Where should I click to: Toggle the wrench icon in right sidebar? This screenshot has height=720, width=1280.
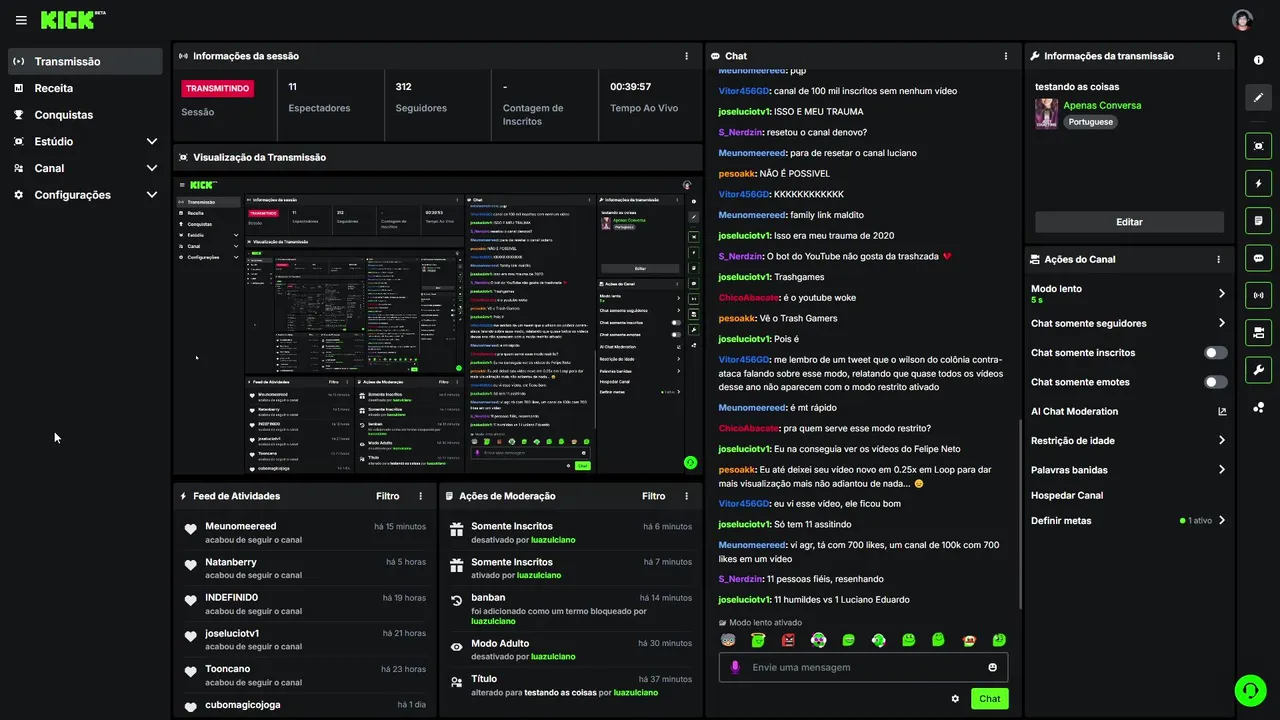click(1258, 370)
